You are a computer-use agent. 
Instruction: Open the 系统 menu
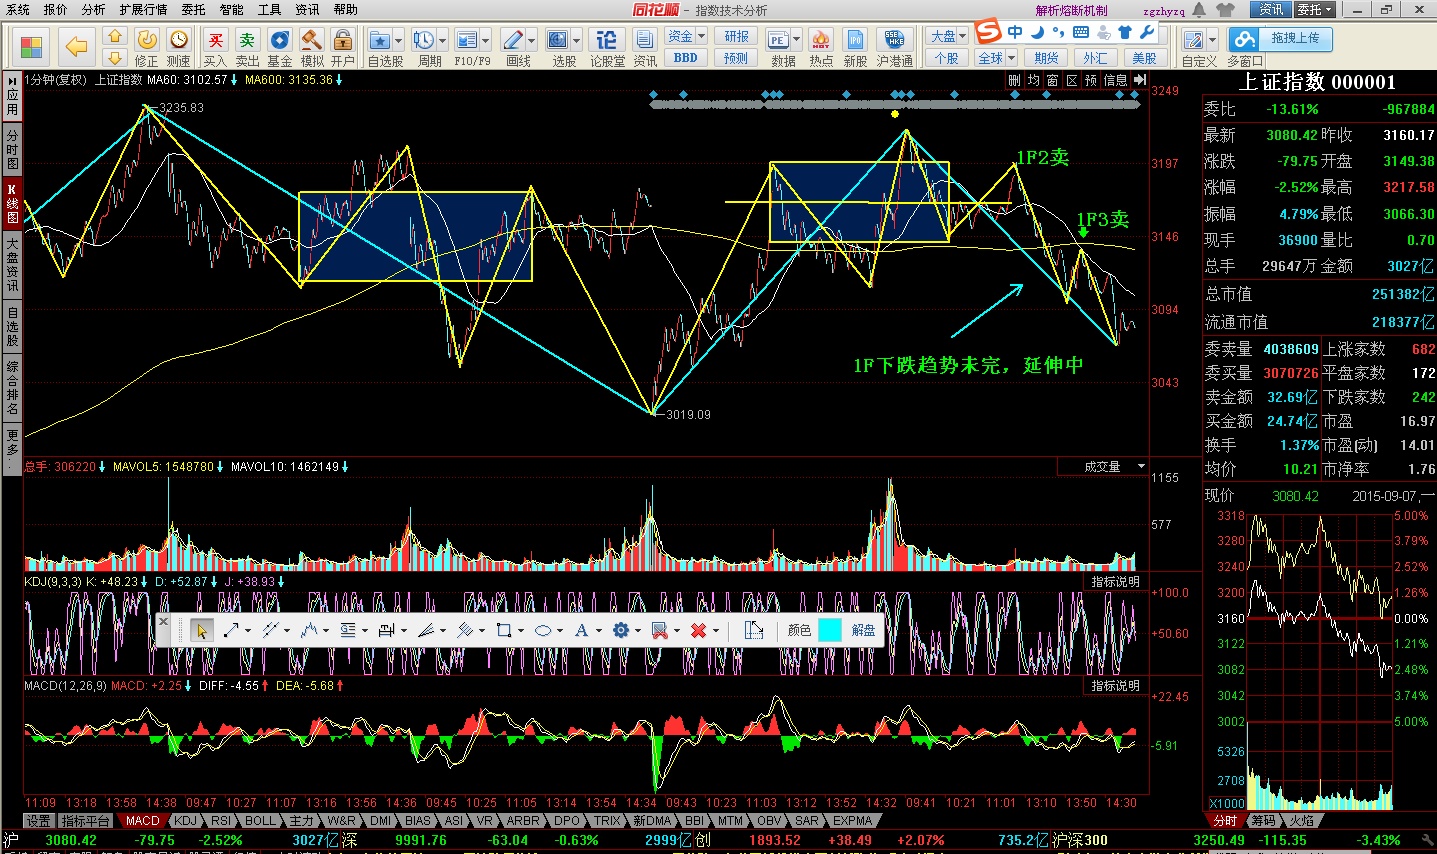tap(18, 10)
